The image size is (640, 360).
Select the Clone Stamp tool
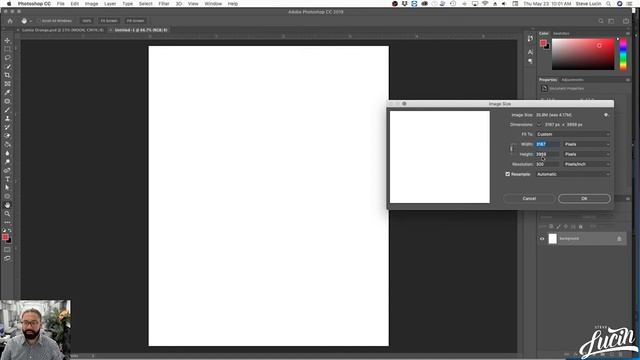click(x=7, y=118)
